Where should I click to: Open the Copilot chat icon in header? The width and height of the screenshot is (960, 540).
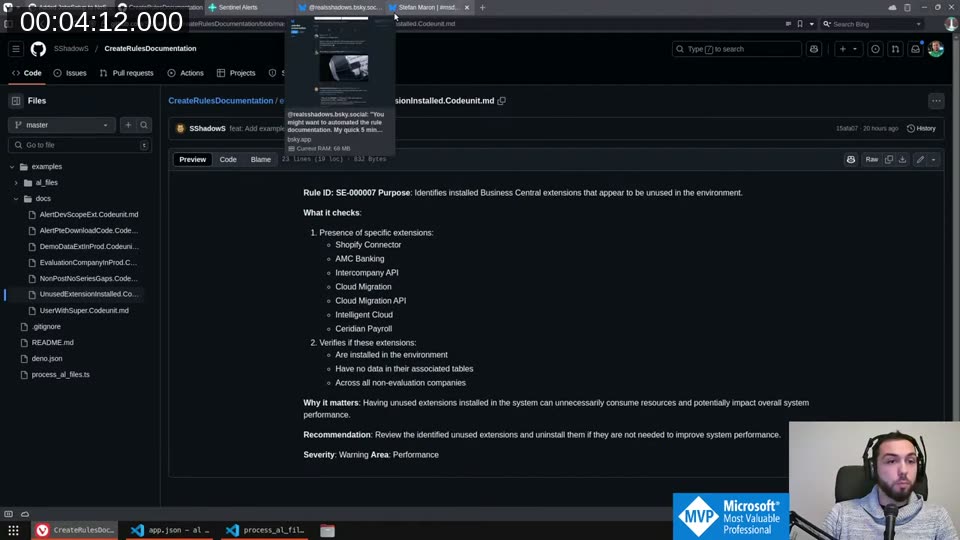pos(814,49)
